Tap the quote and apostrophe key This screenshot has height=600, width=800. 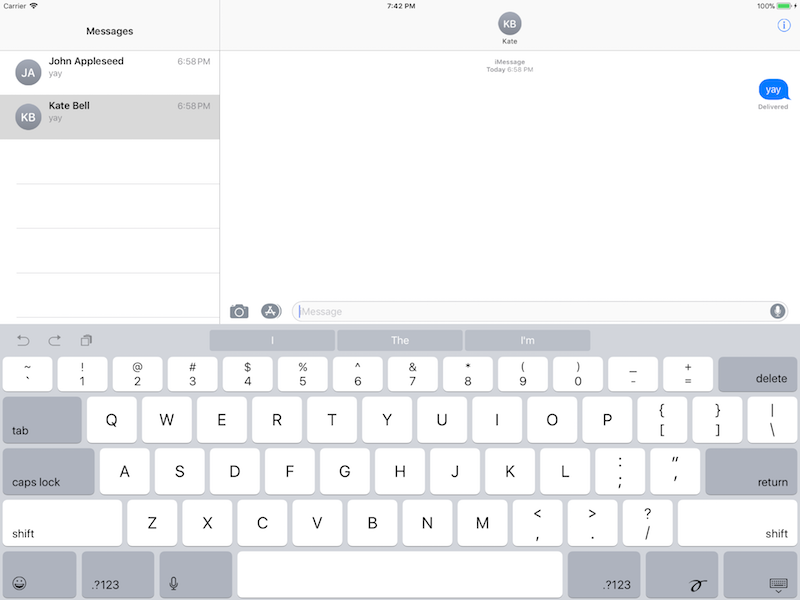pyautogui.click(x=675, y=471)
